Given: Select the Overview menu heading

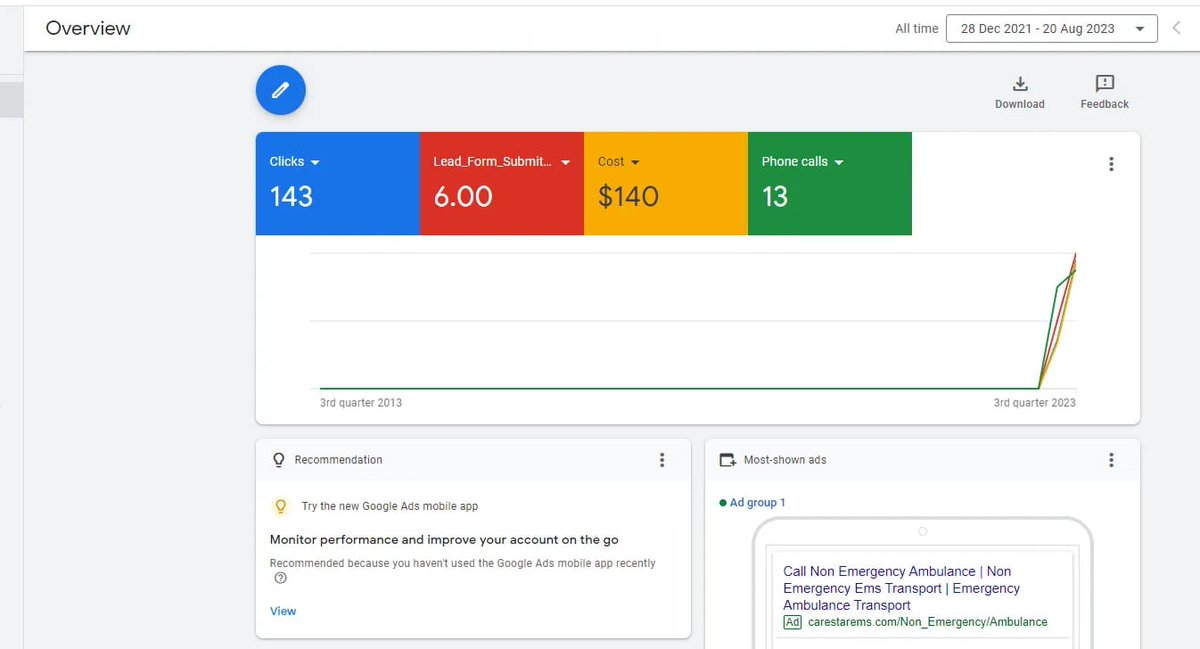Looking at the screenshot, I should tap(87, 28).
